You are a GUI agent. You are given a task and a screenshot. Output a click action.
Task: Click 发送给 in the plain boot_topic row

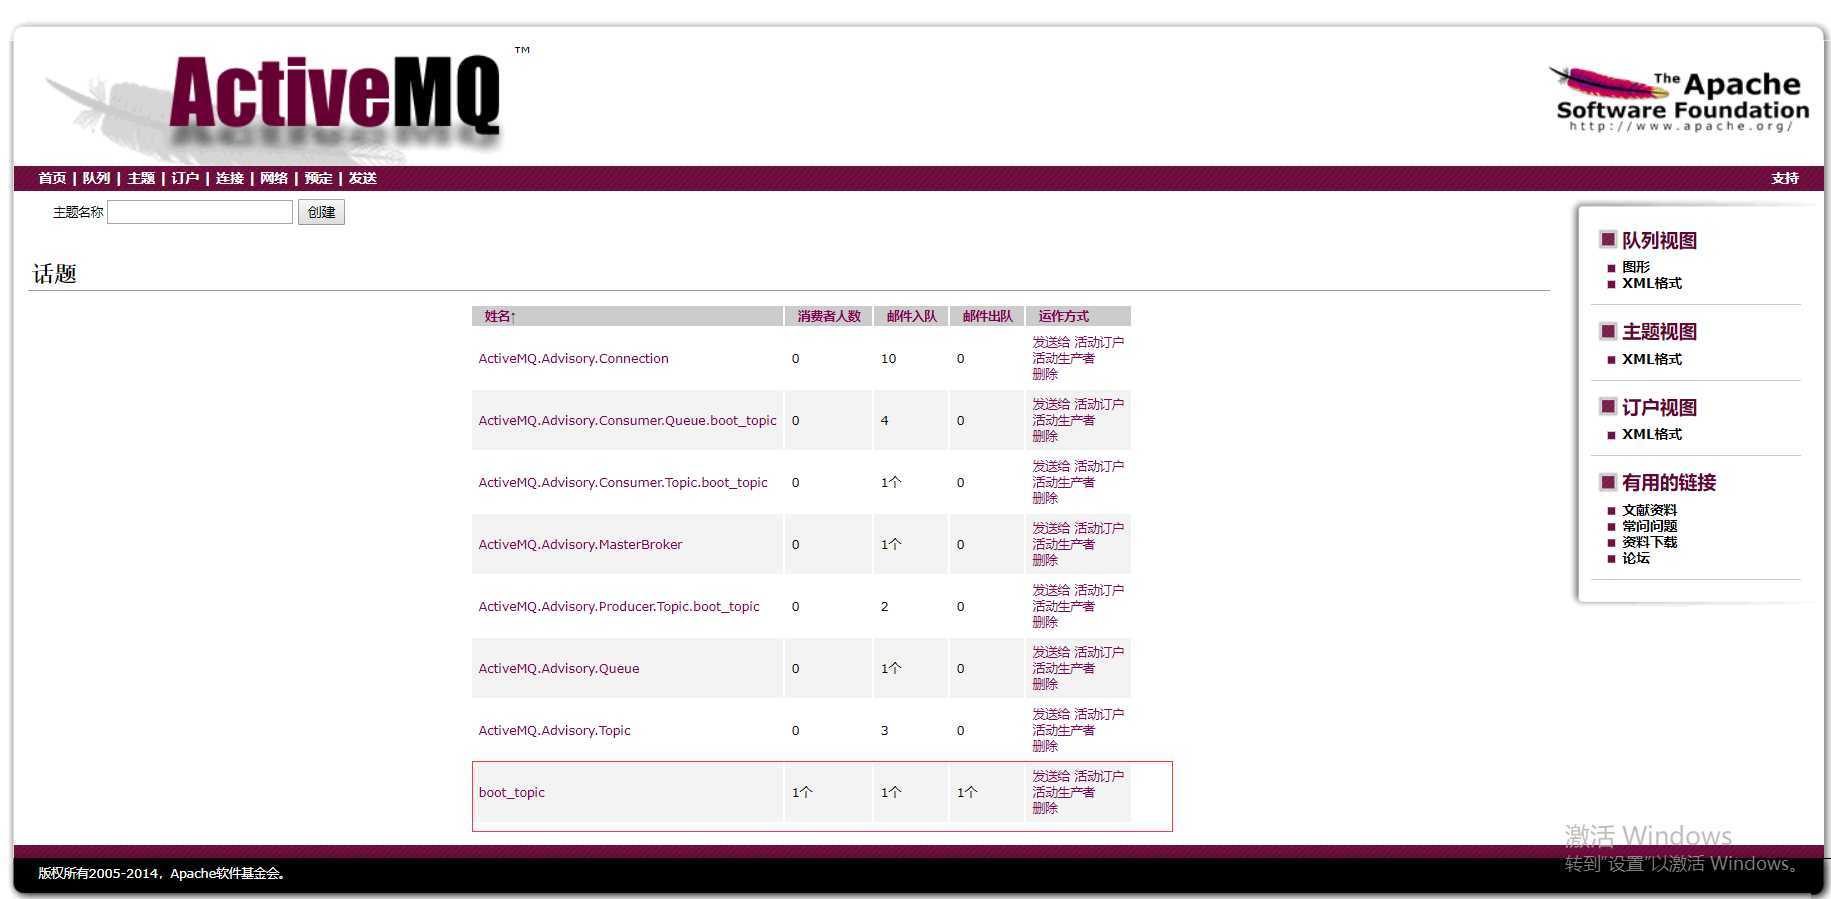pyautogui.click(x=1051, y=776)
